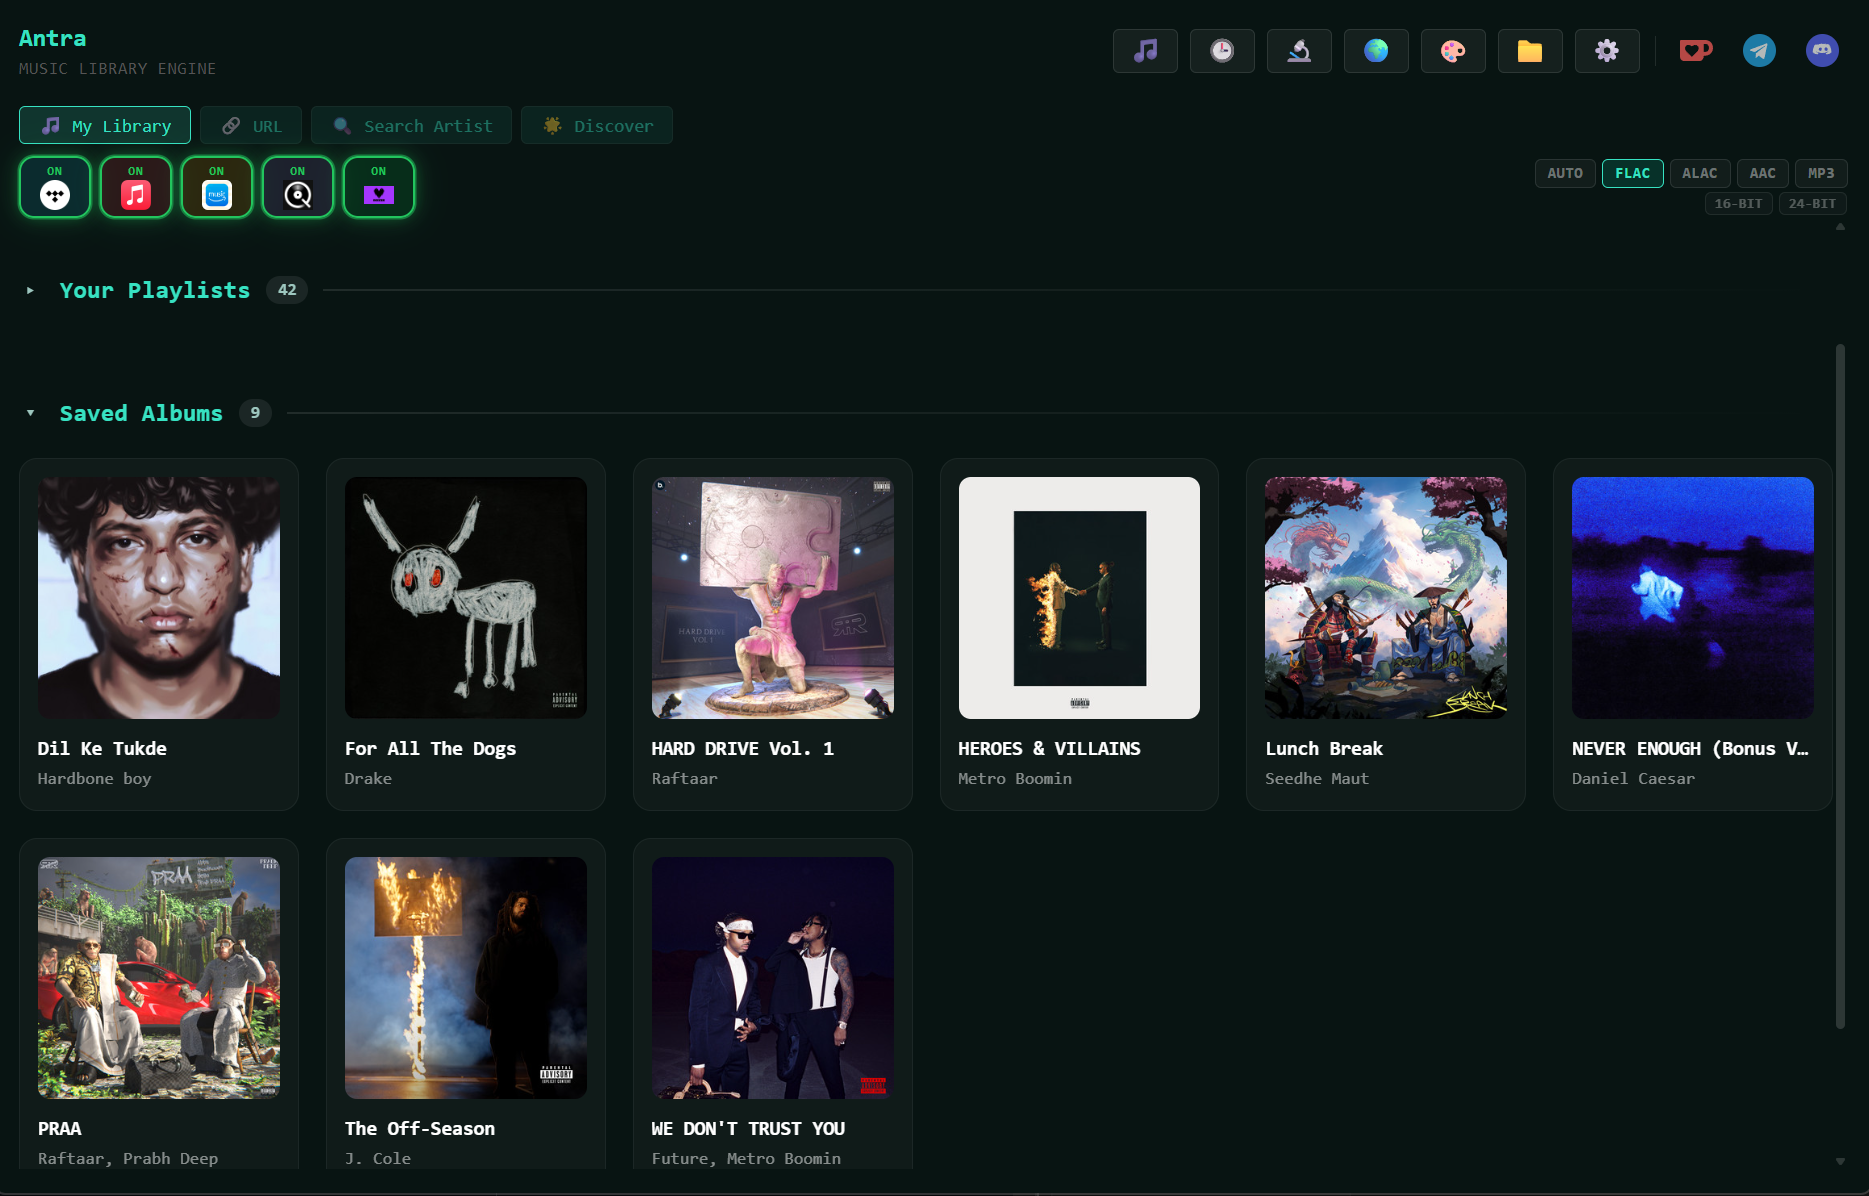This screenshot has height=1196, width=1869.
Task: Click the Ko-fi donation cup icon
Action: pos(1695,50)
